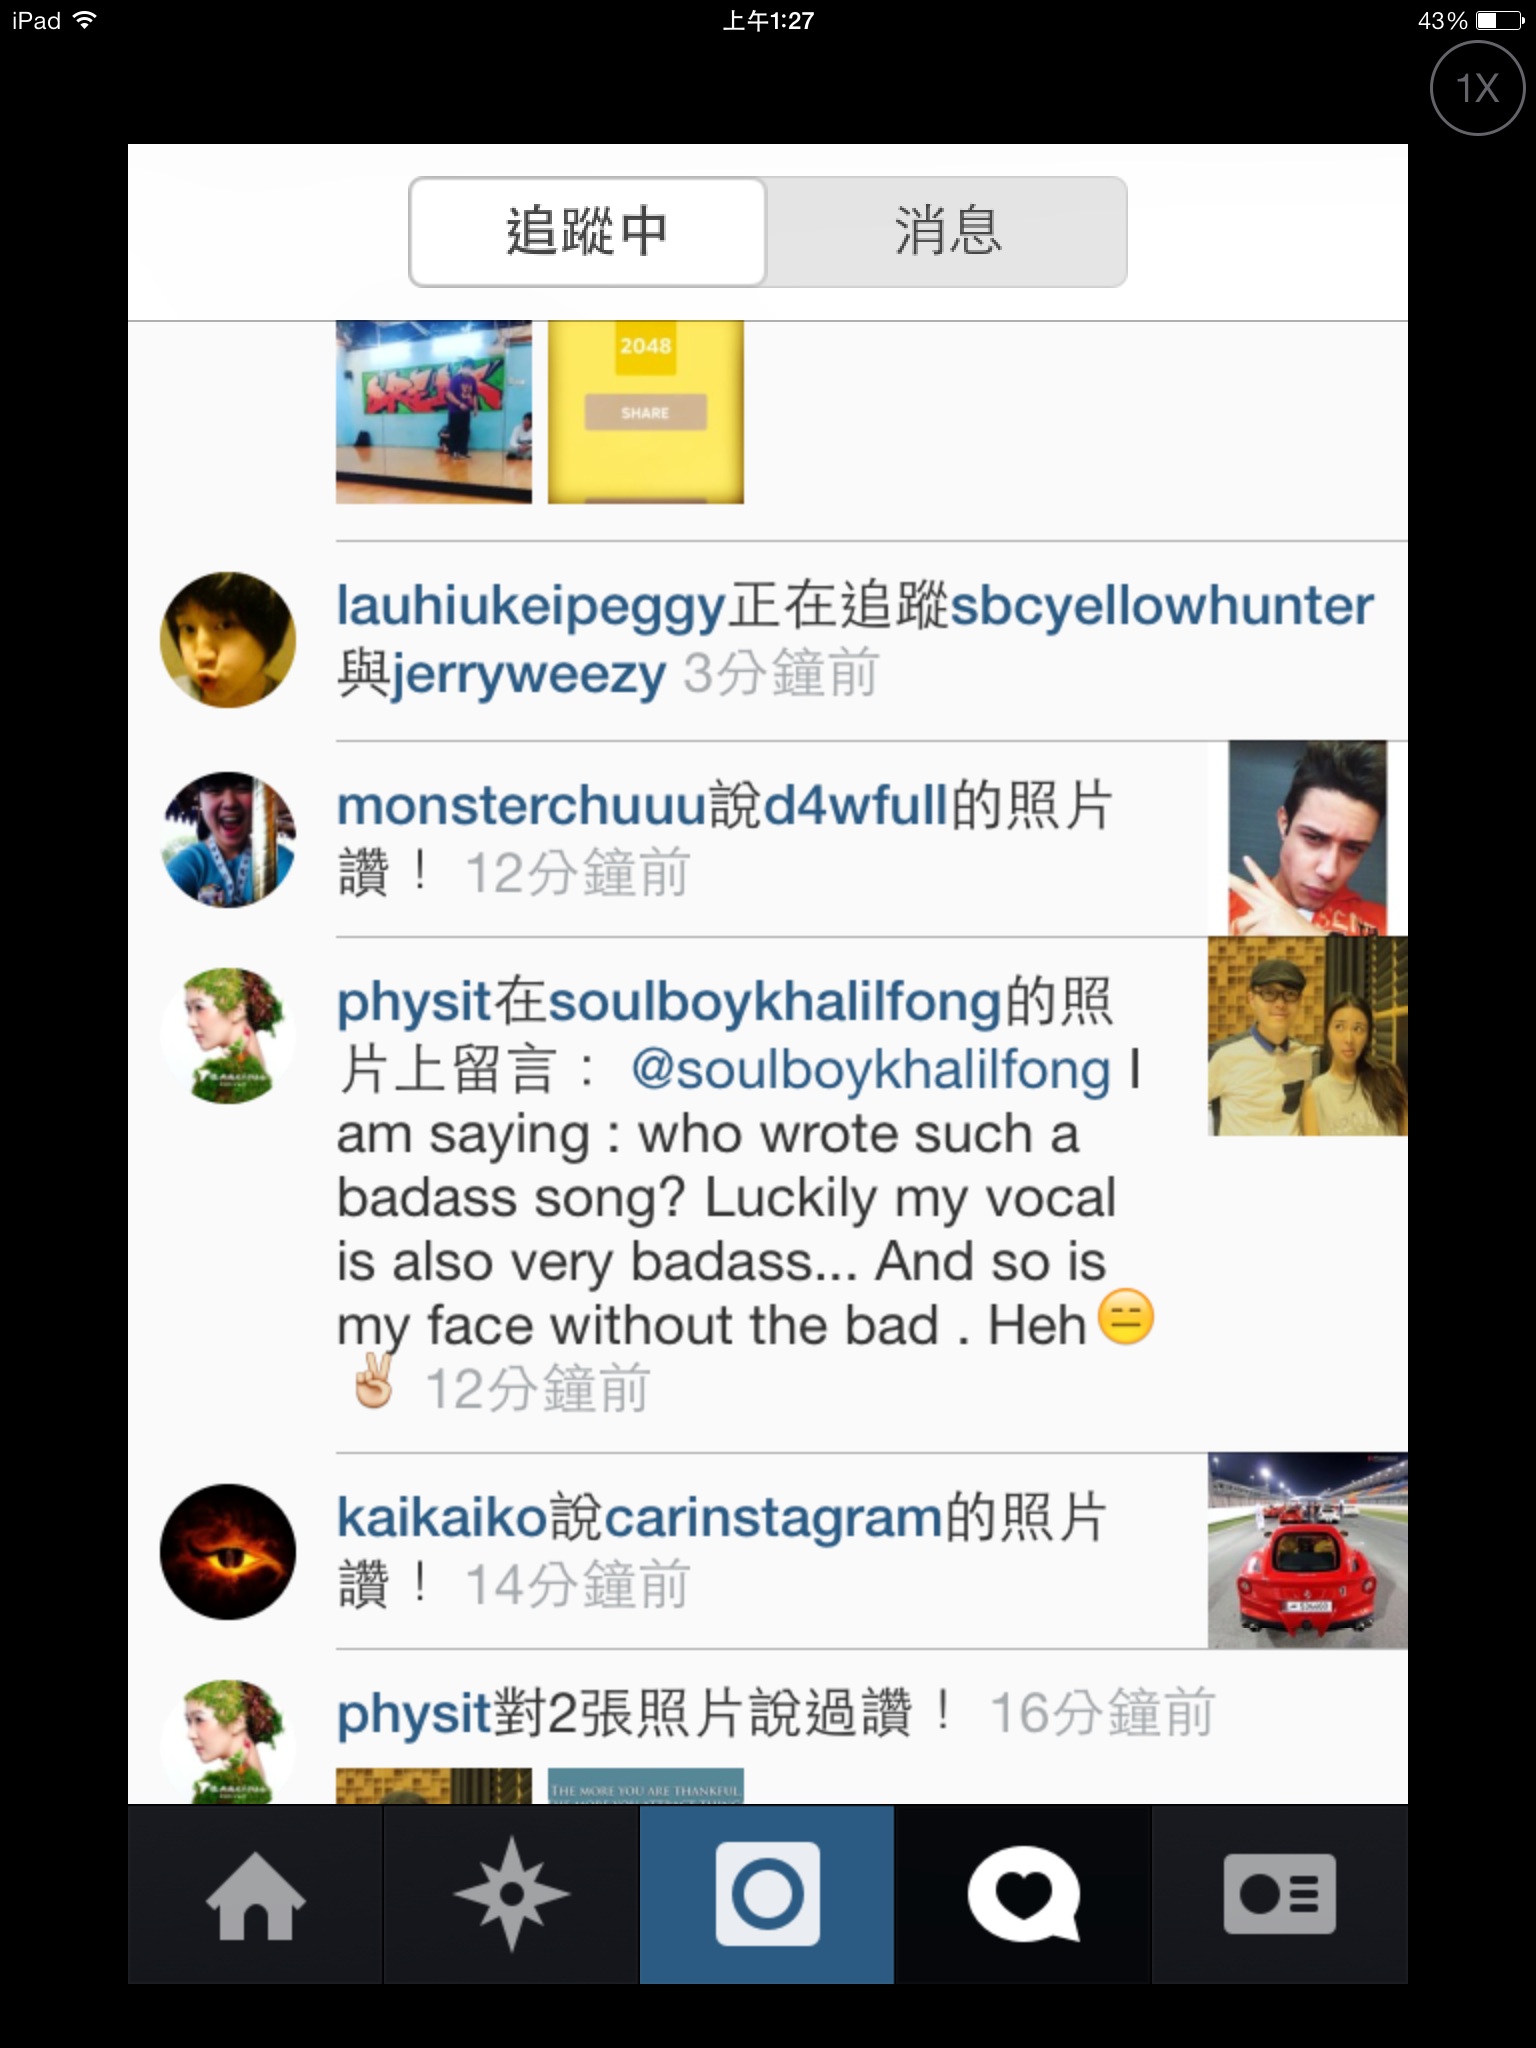Viewport: 1536px width, 2048px height.
Task: Switch to the 追蹤中 tab
Action: click(x=588, y=232)
